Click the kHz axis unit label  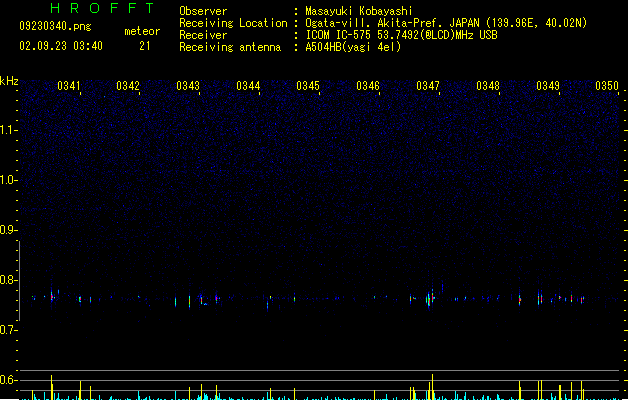pos(9,81)
